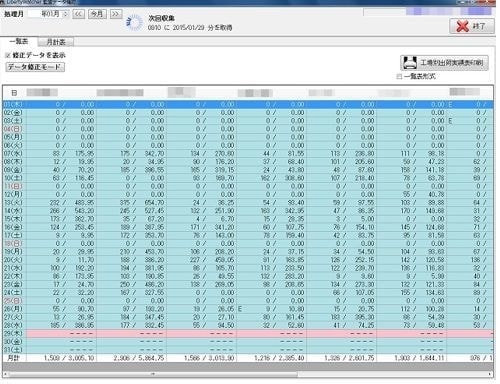This screenshot has height=384, width=500.
Task: Jump to current month 今月 button
Action: [97, 14]
